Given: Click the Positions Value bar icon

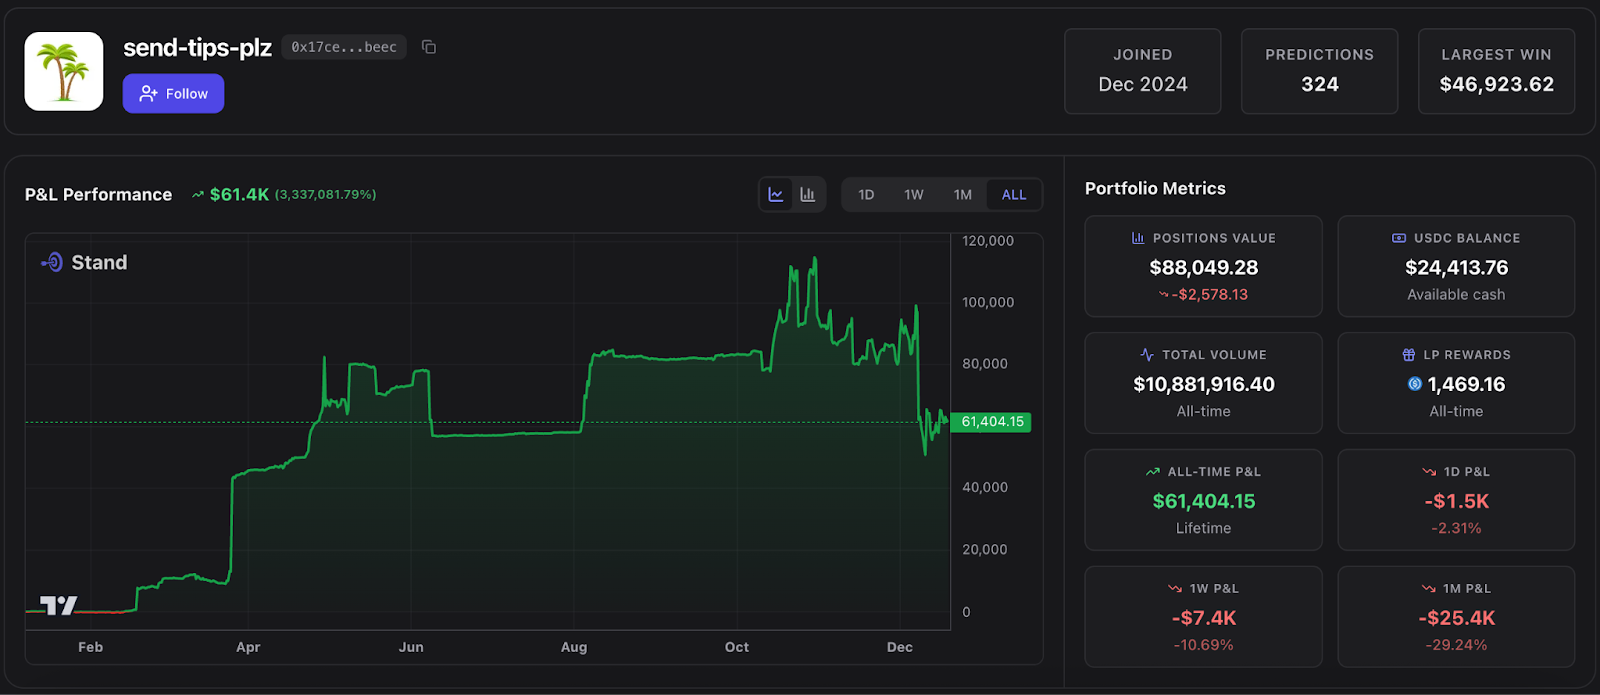Looking at the screenshot, I should point(1138,238).
